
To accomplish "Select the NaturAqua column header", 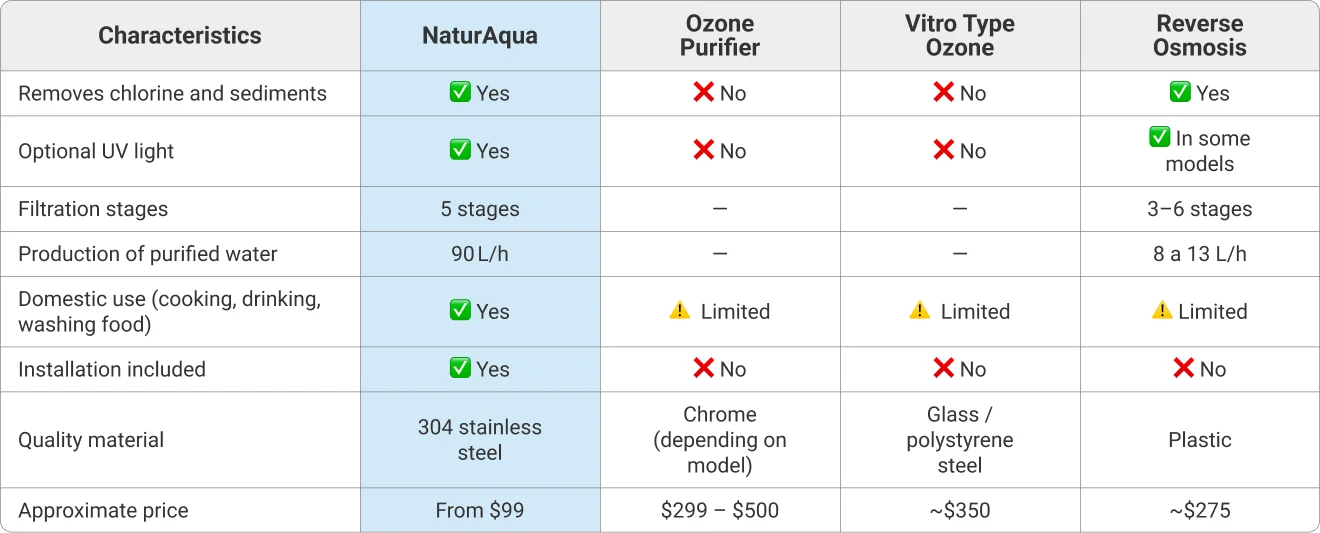I will 480,36.
